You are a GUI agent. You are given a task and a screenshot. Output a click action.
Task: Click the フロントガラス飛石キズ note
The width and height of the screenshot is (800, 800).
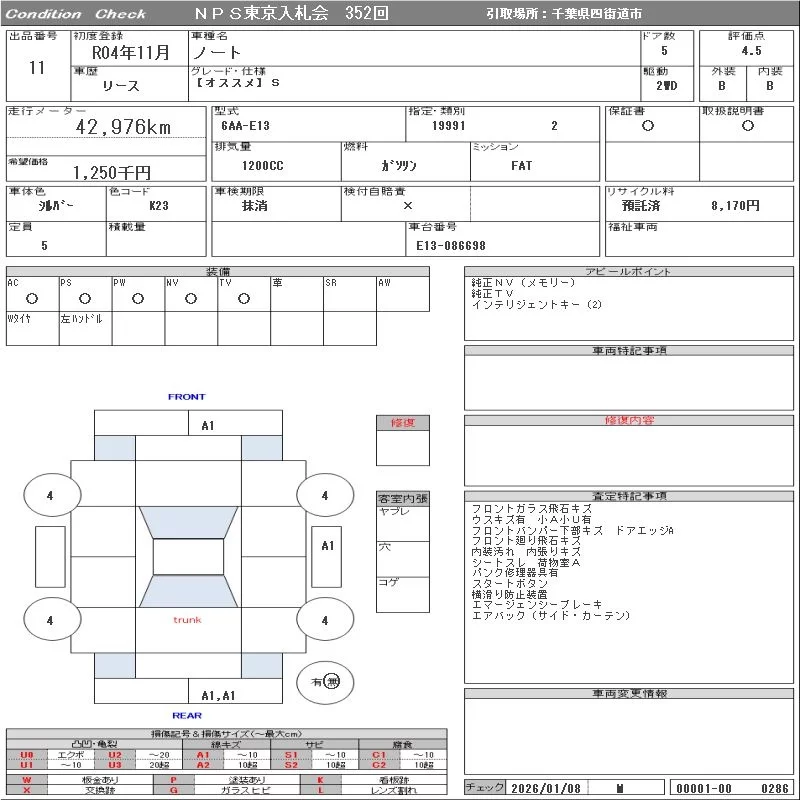532,509
